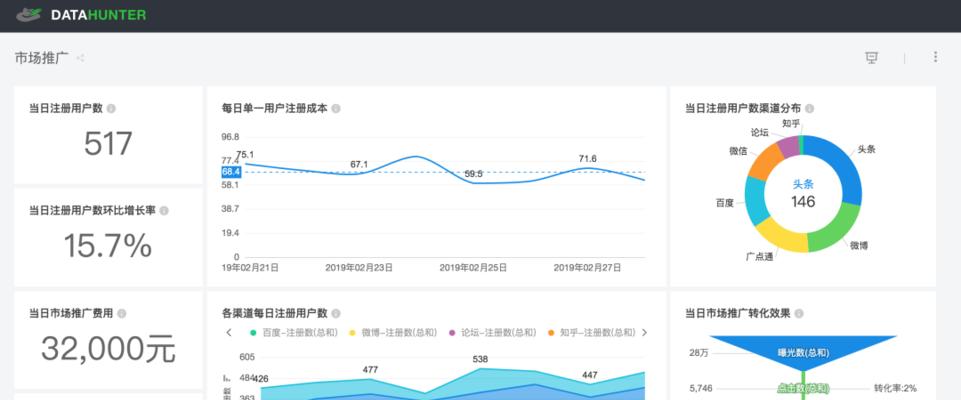The image size is (961, 400).
Task: Toggle legend item 知乎-注册数(总和)
Action: [591, 333]
